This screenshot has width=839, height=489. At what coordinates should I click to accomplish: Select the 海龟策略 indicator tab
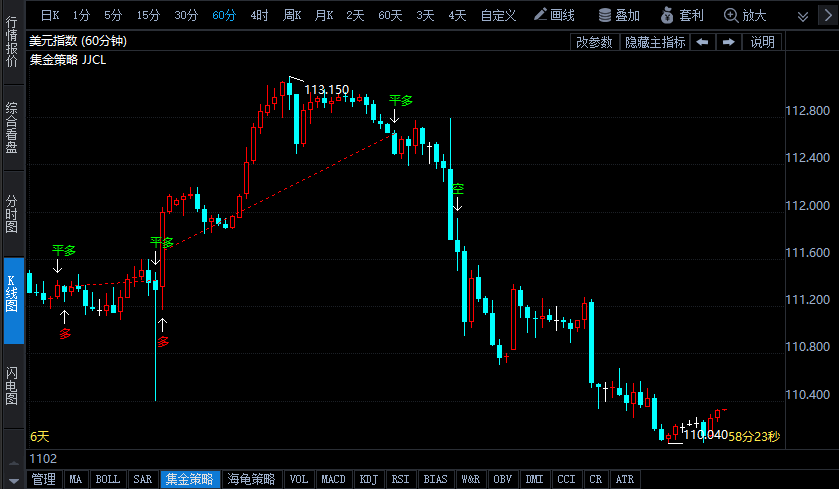coord(251,479)
